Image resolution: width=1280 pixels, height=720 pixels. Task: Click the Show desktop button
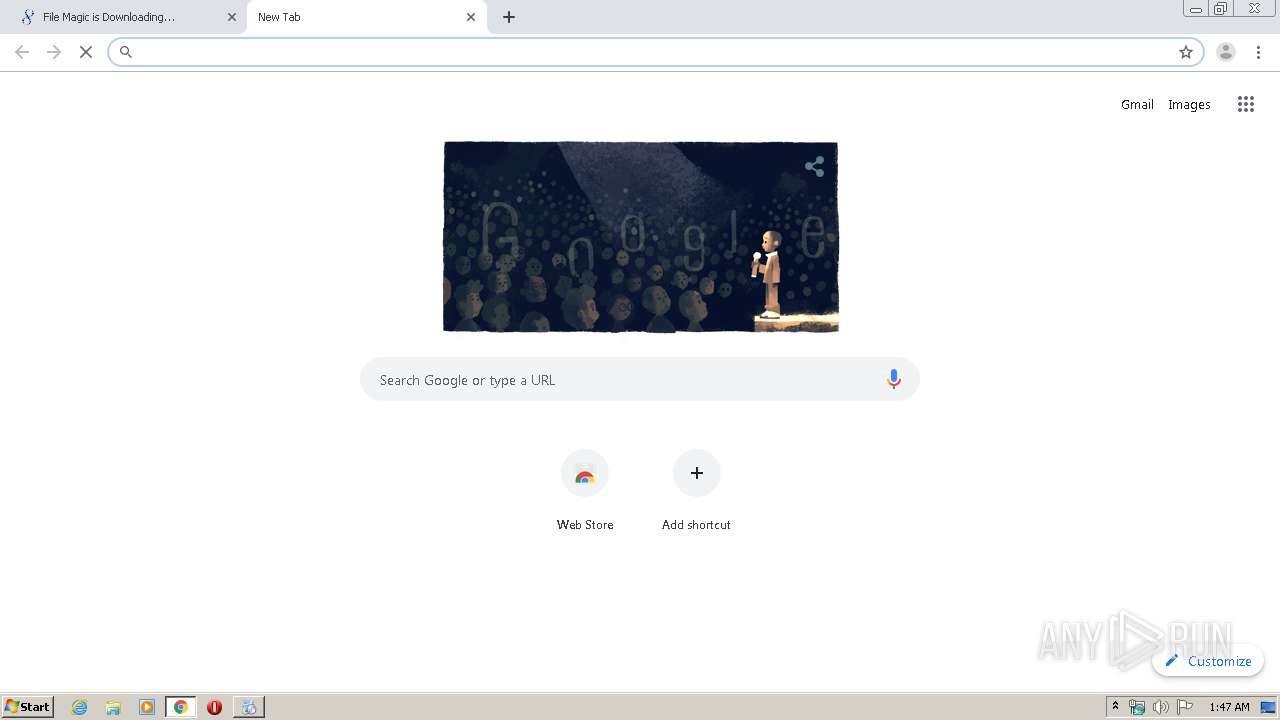coord(1269,707)
